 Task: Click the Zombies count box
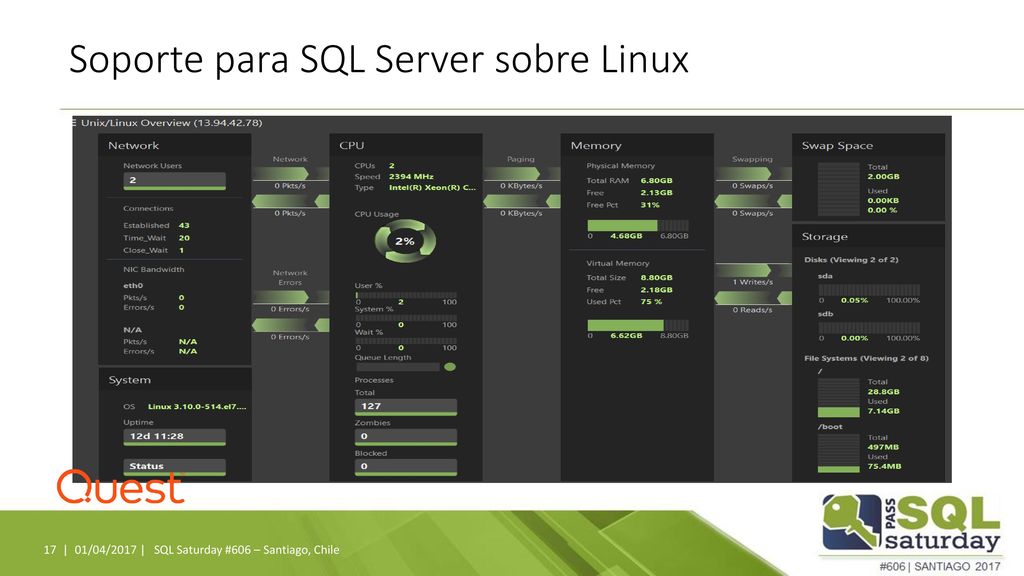[x=406, y=436]
